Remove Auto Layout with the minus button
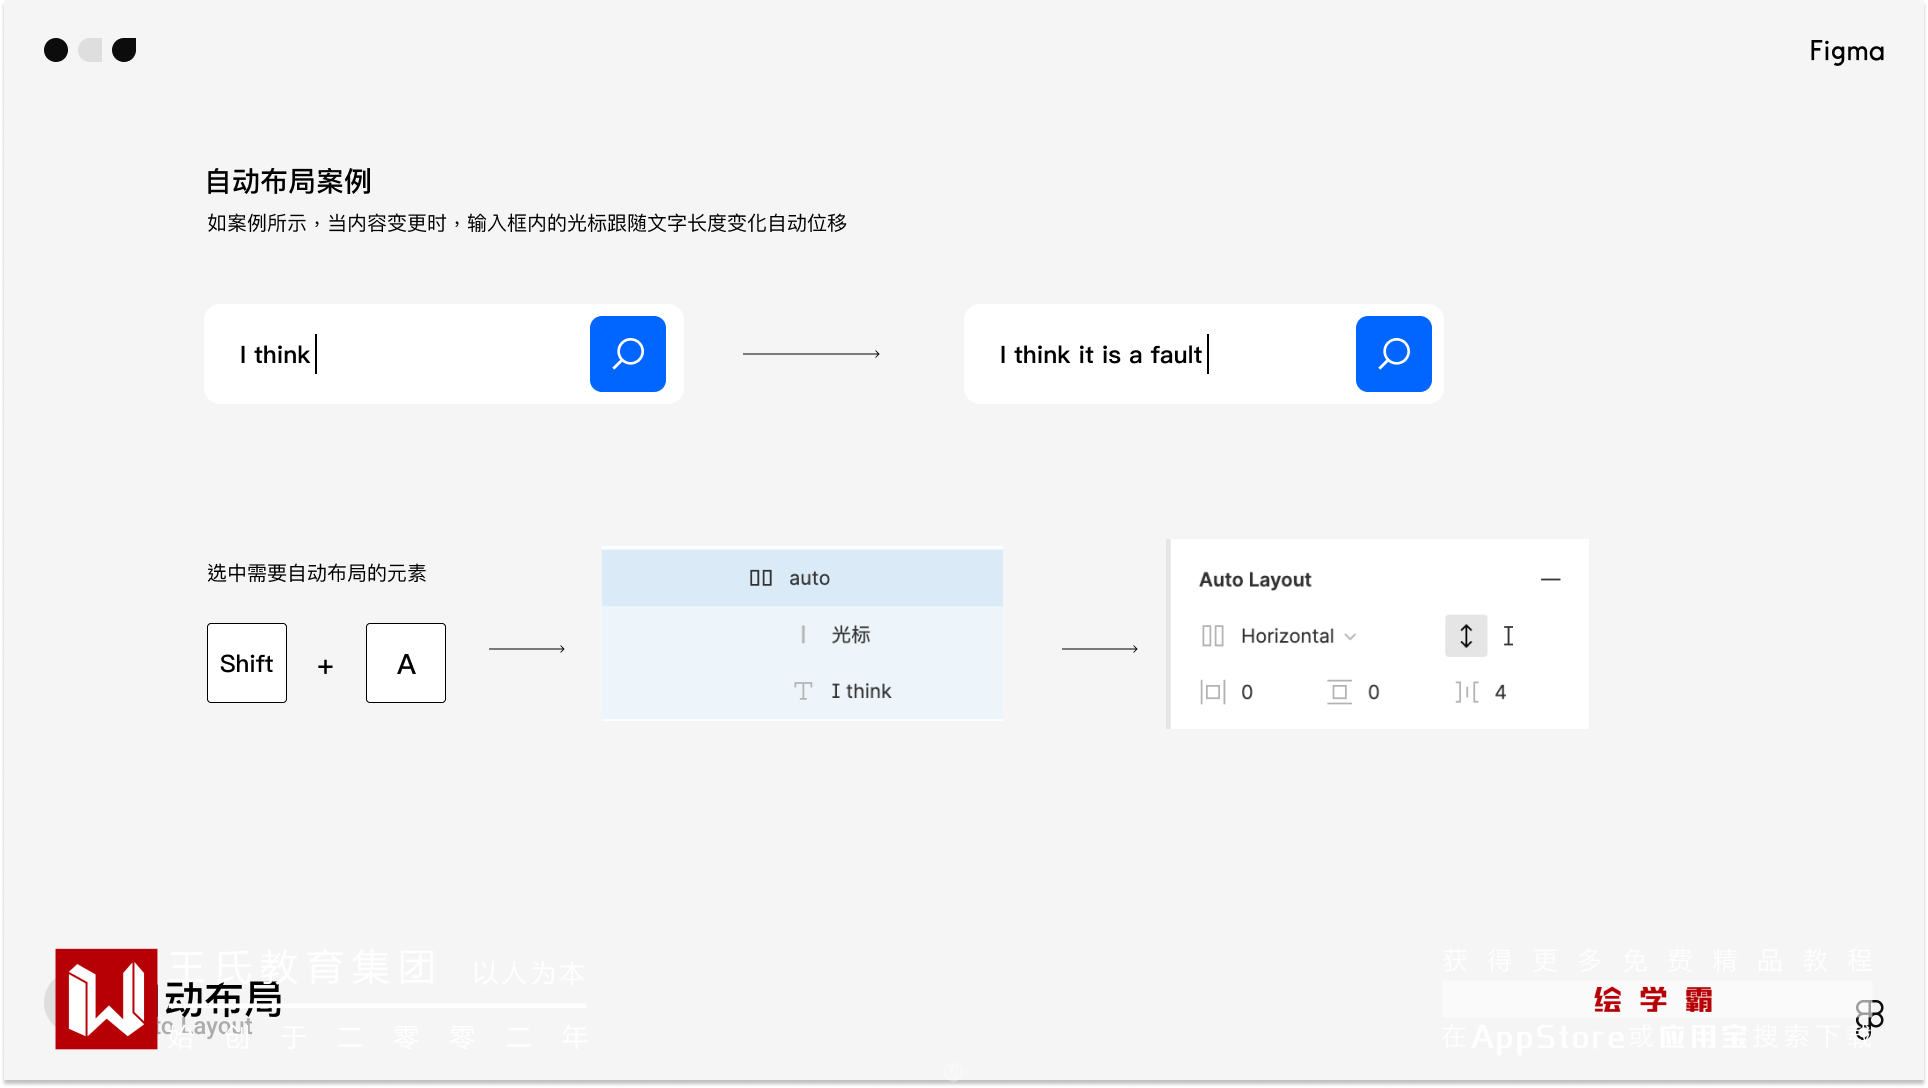The width and height of the screenshot is (1928, 1088). pos(1550,579)
